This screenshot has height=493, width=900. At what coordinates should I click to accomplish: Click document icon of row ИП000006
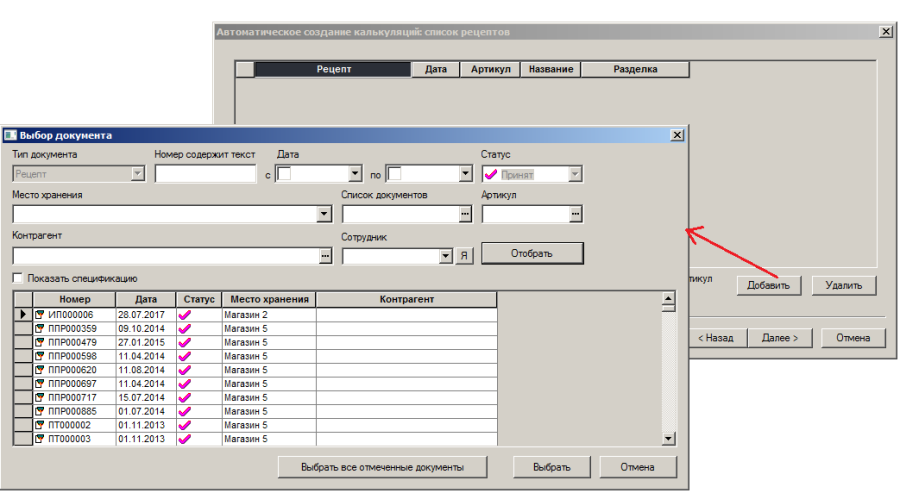40,315
